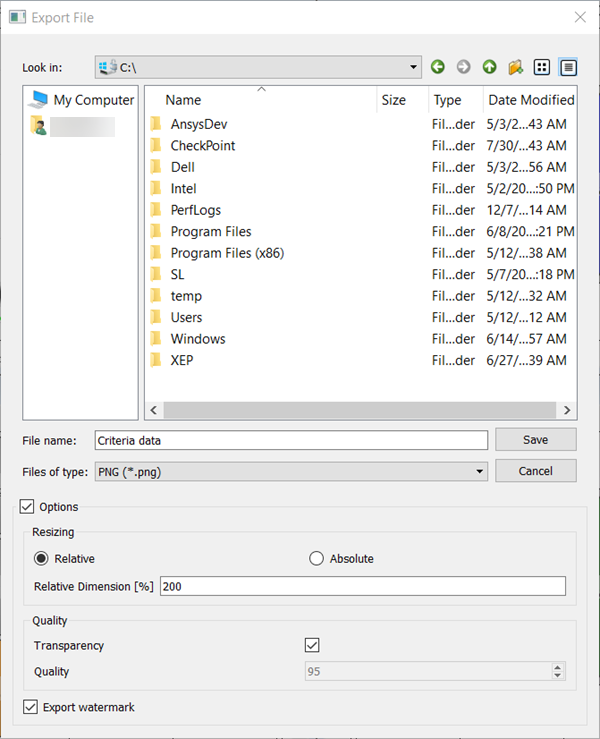Click the Save button
This screenshot has height=739, width=600.
coord(536,439)
